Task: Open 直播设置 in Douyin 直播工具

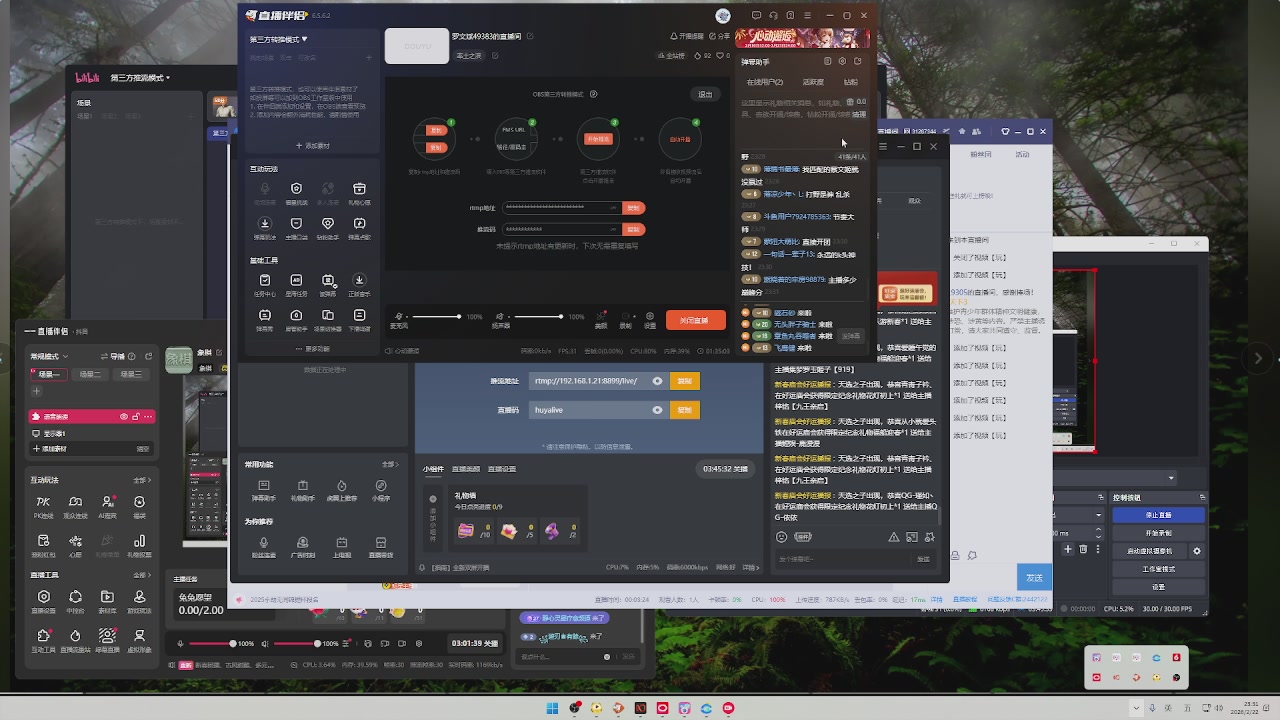Action: tap(43, 600)
